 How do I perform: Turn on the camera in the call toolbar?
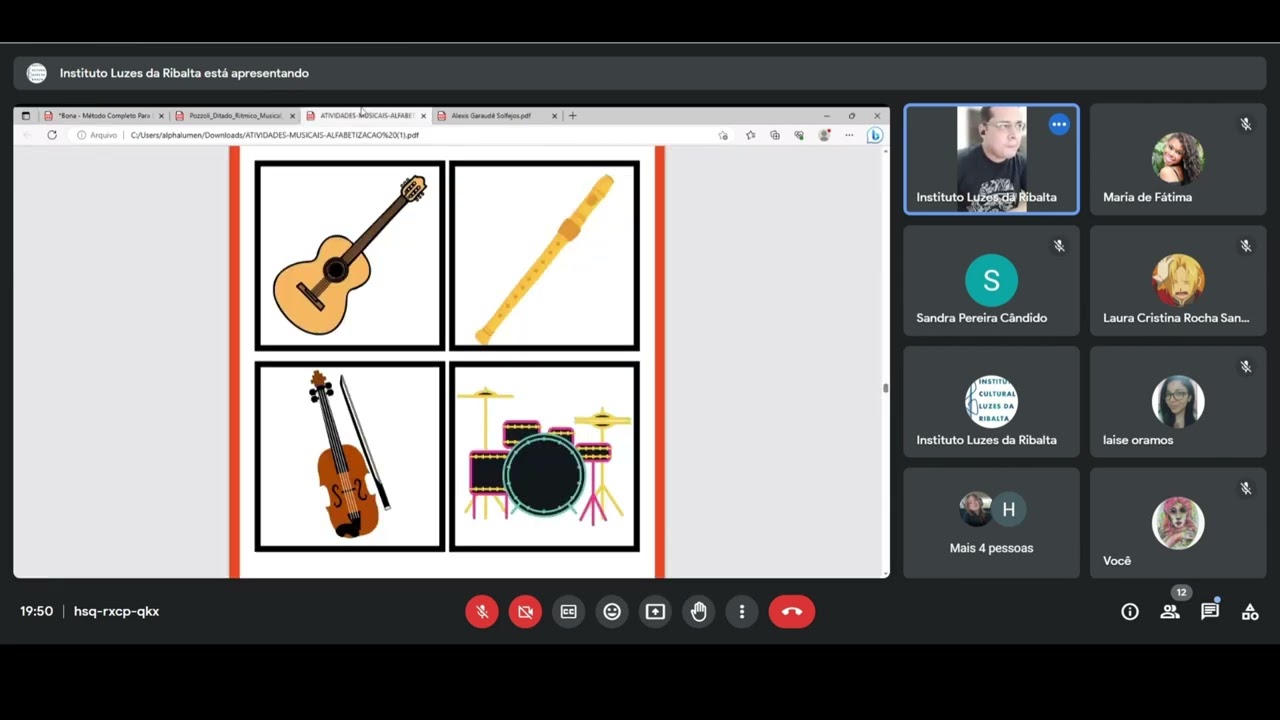[x=525, y=612]
